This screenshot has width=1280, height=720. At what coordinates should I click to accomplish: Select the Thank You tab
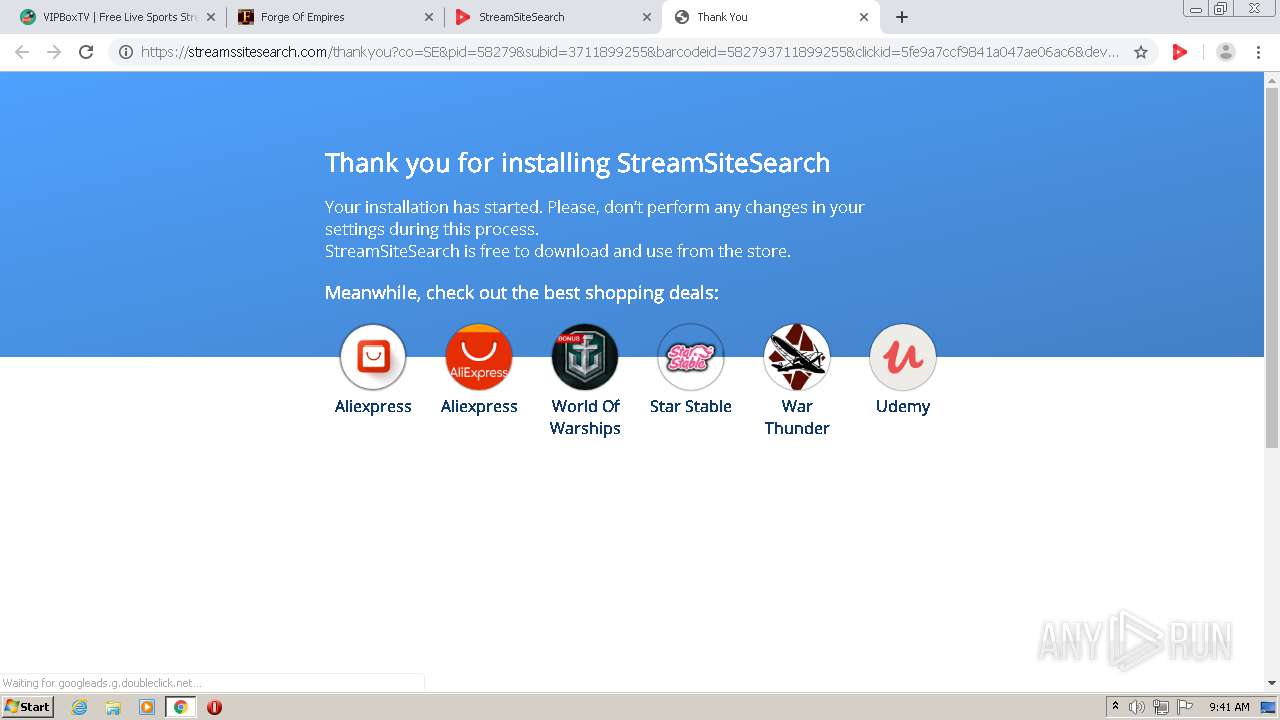click(770, 17)
